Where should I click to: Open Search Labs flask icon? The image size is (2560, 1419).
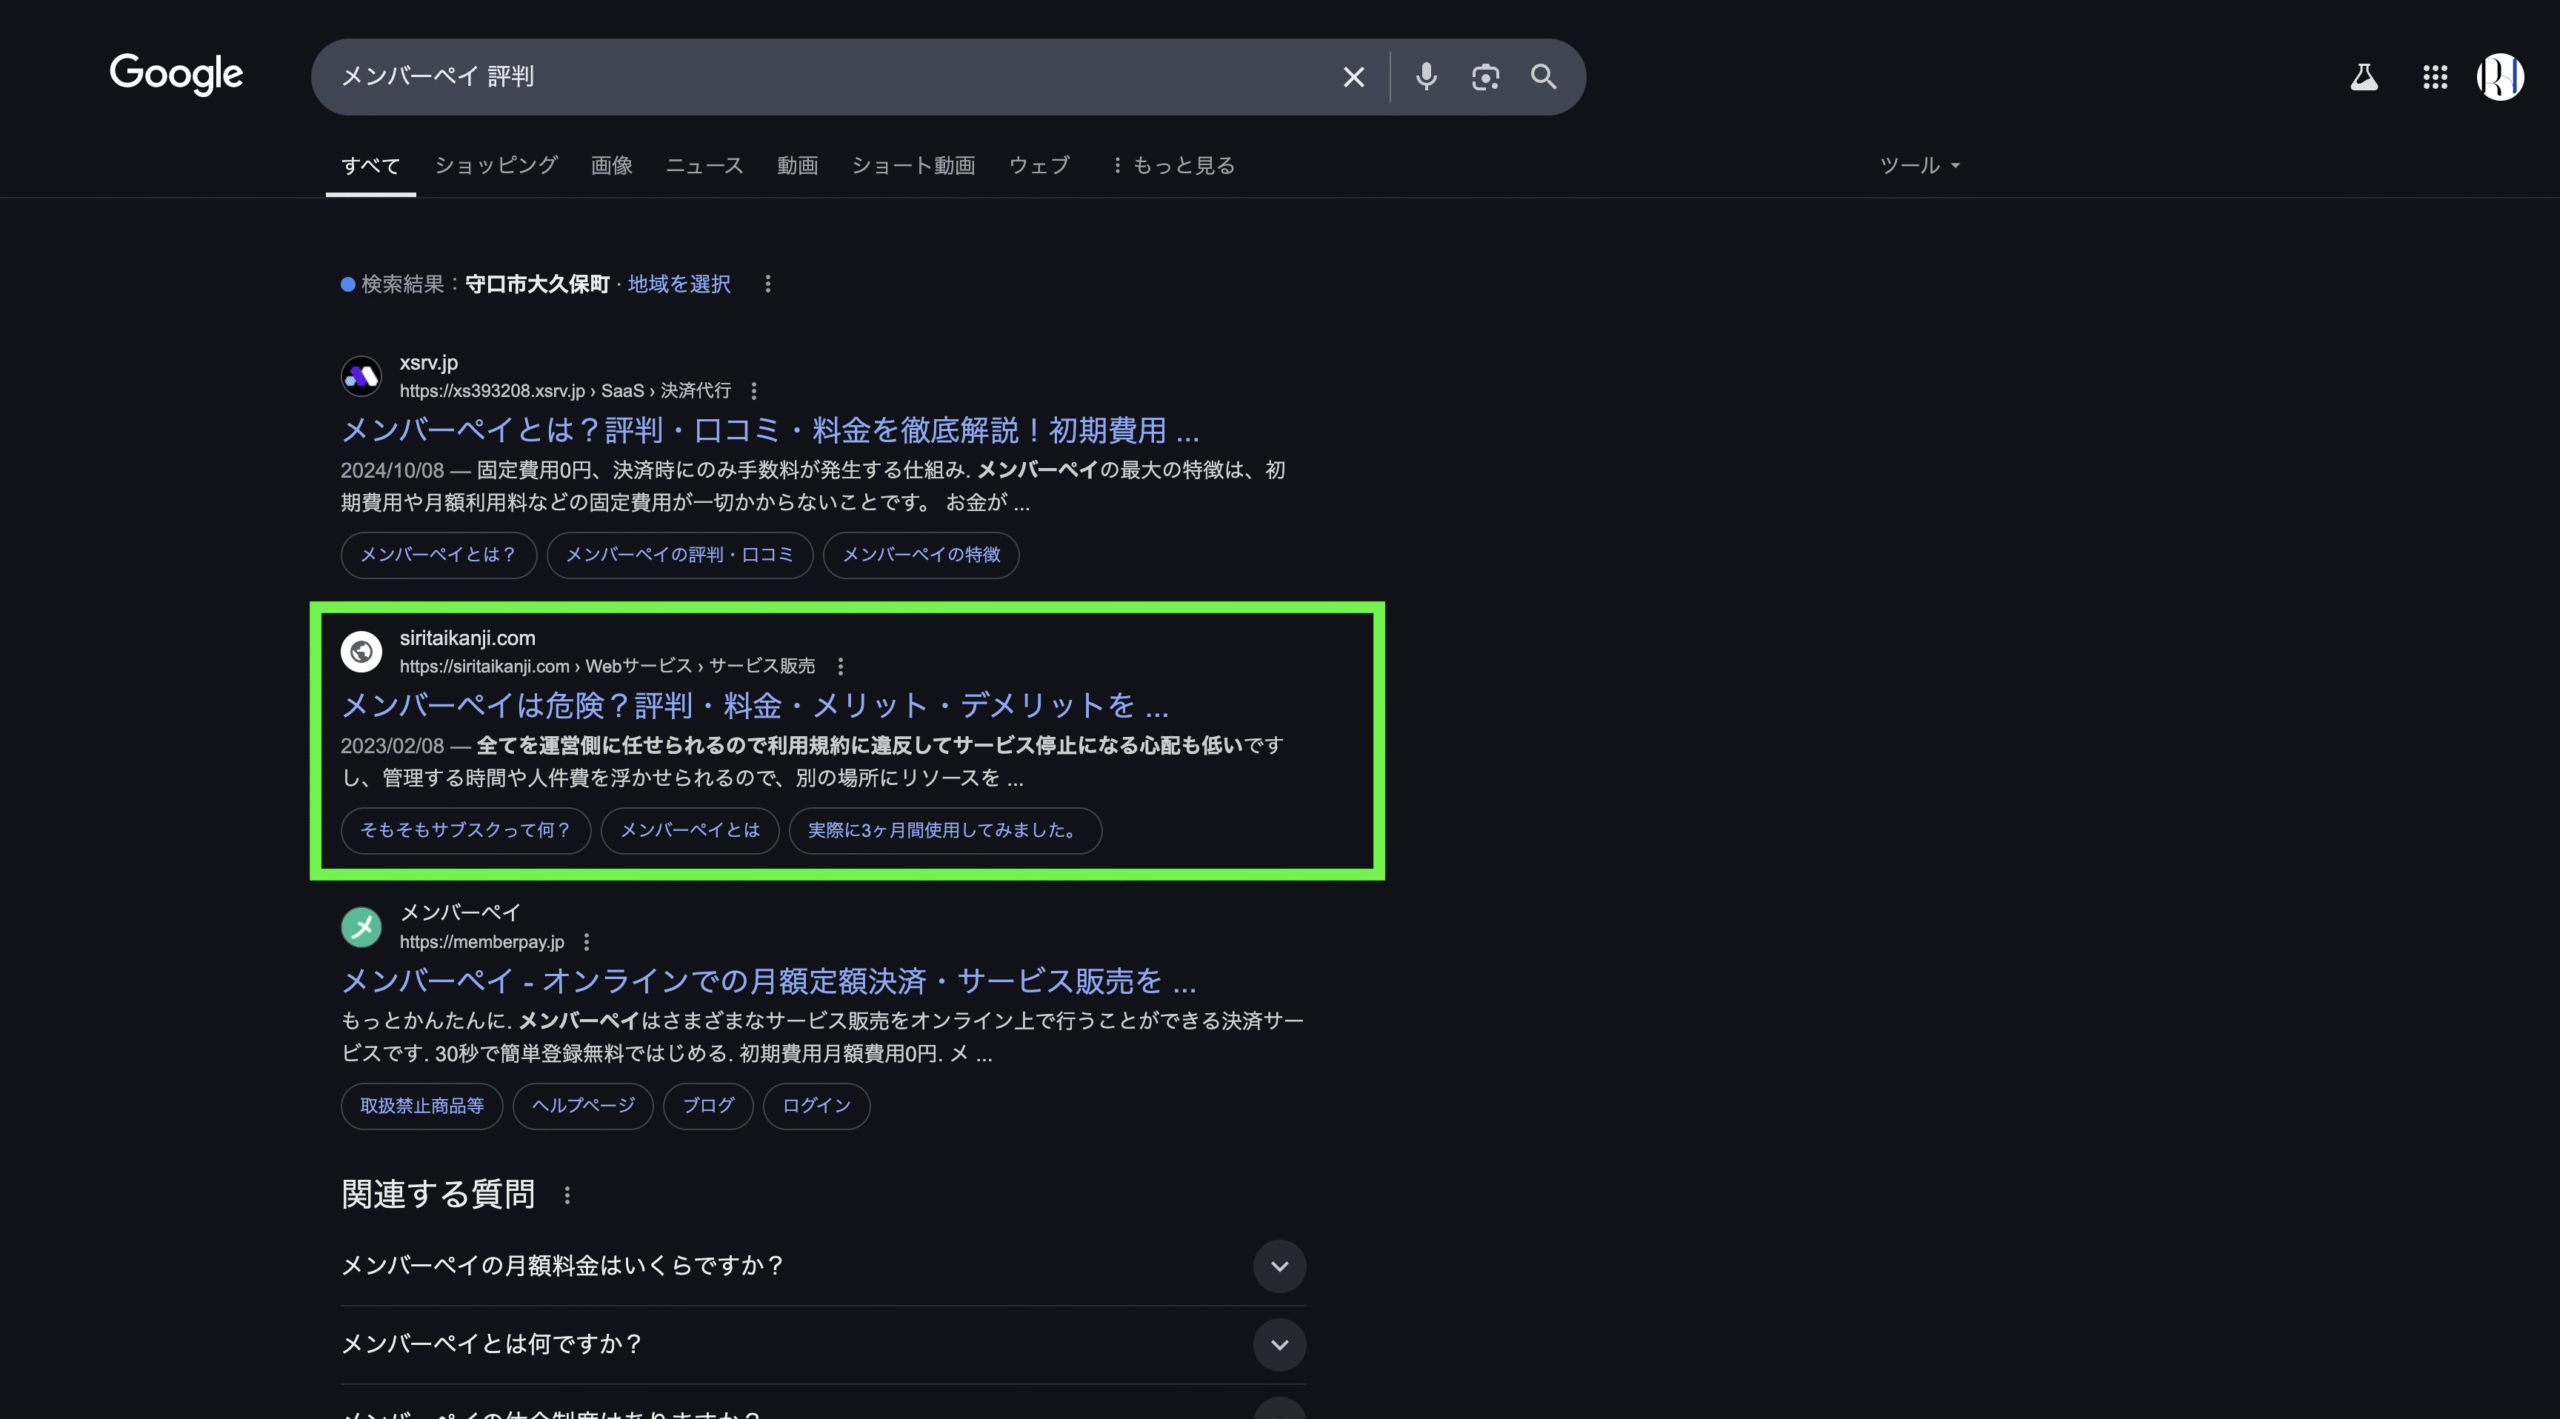pos(2364,77)
